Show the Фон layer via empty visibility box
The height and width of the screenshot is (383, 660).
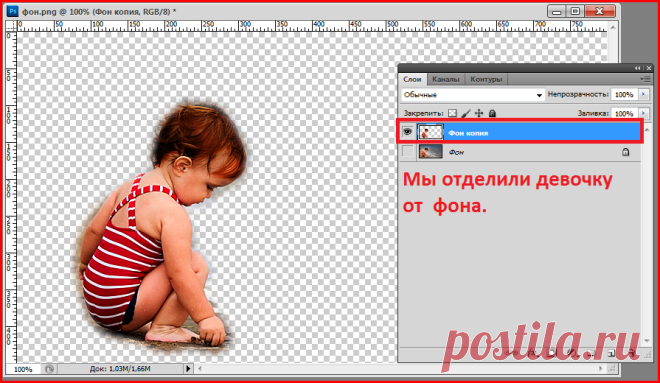pyautogui.click(x=407, y=152)
